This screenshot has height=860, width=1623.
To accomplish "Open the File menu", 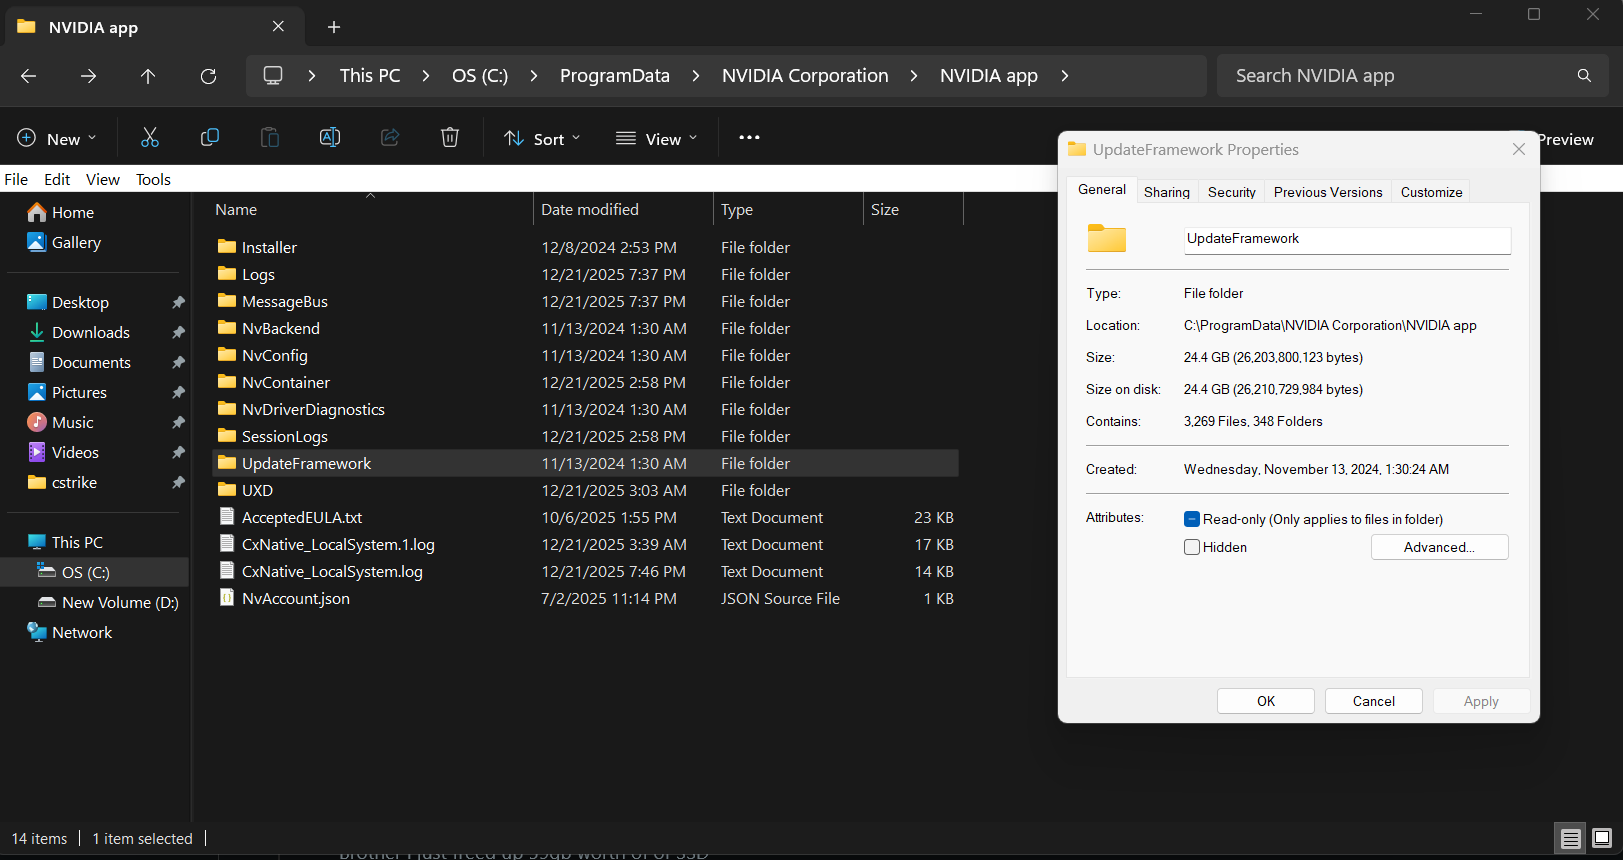I will pyautogui.click(x=16, y=180).
